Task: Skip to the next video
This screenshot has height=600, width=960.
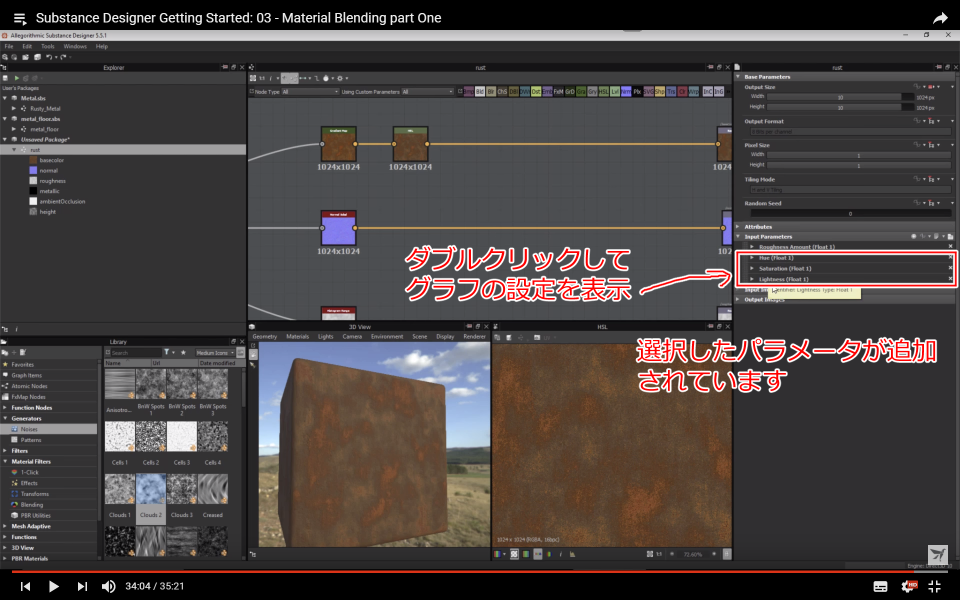Action: (82, 586)
